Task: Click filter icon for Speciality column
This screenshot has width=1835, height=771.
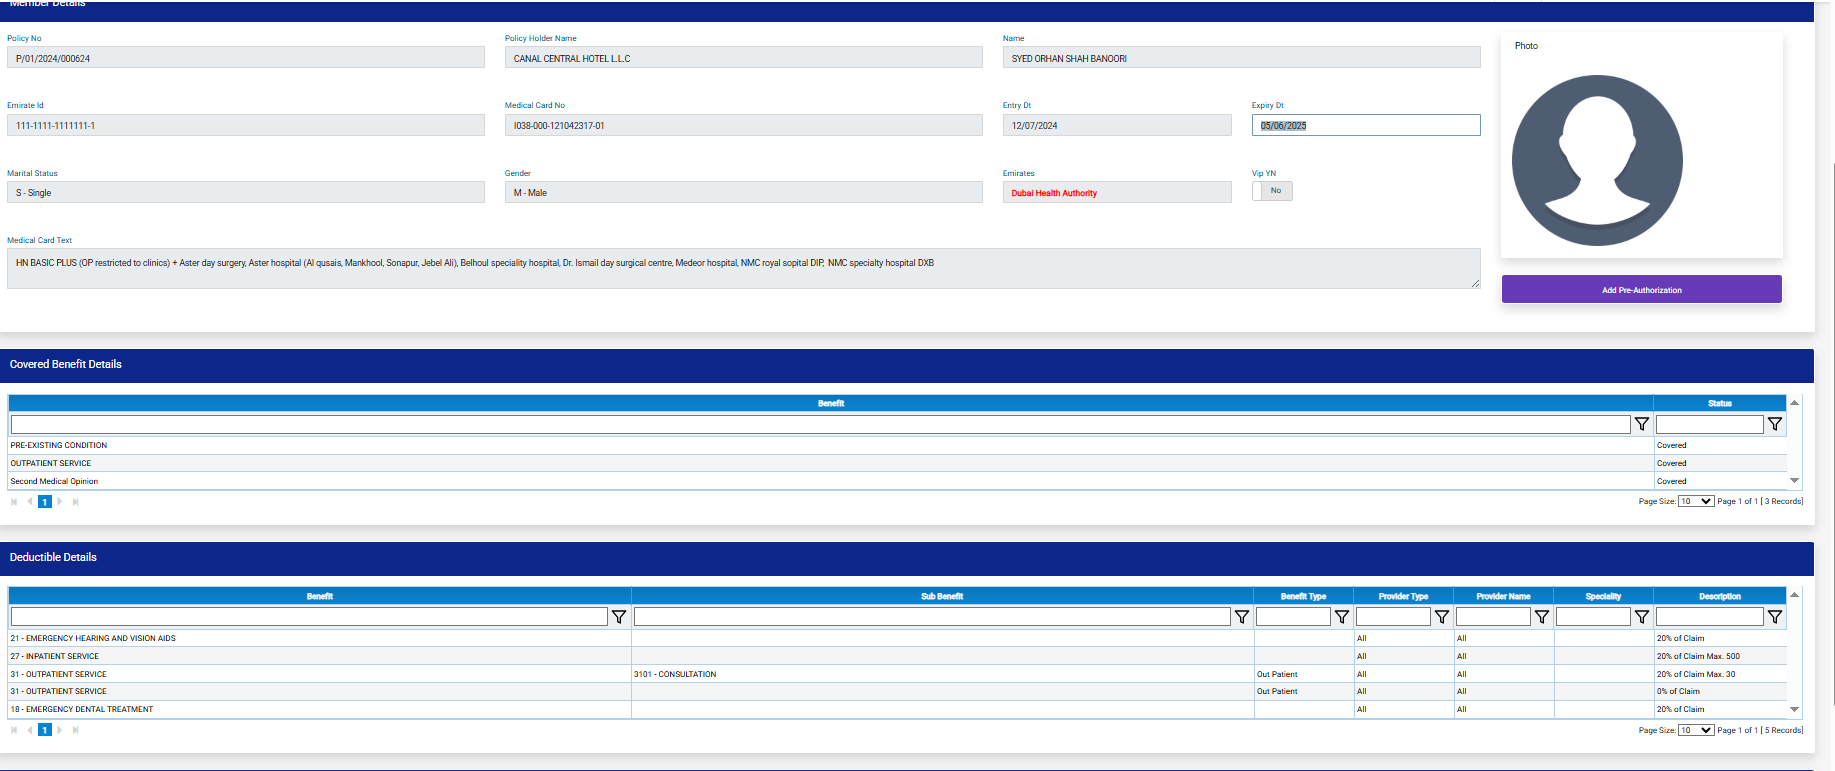Action: coord(1641,617)
